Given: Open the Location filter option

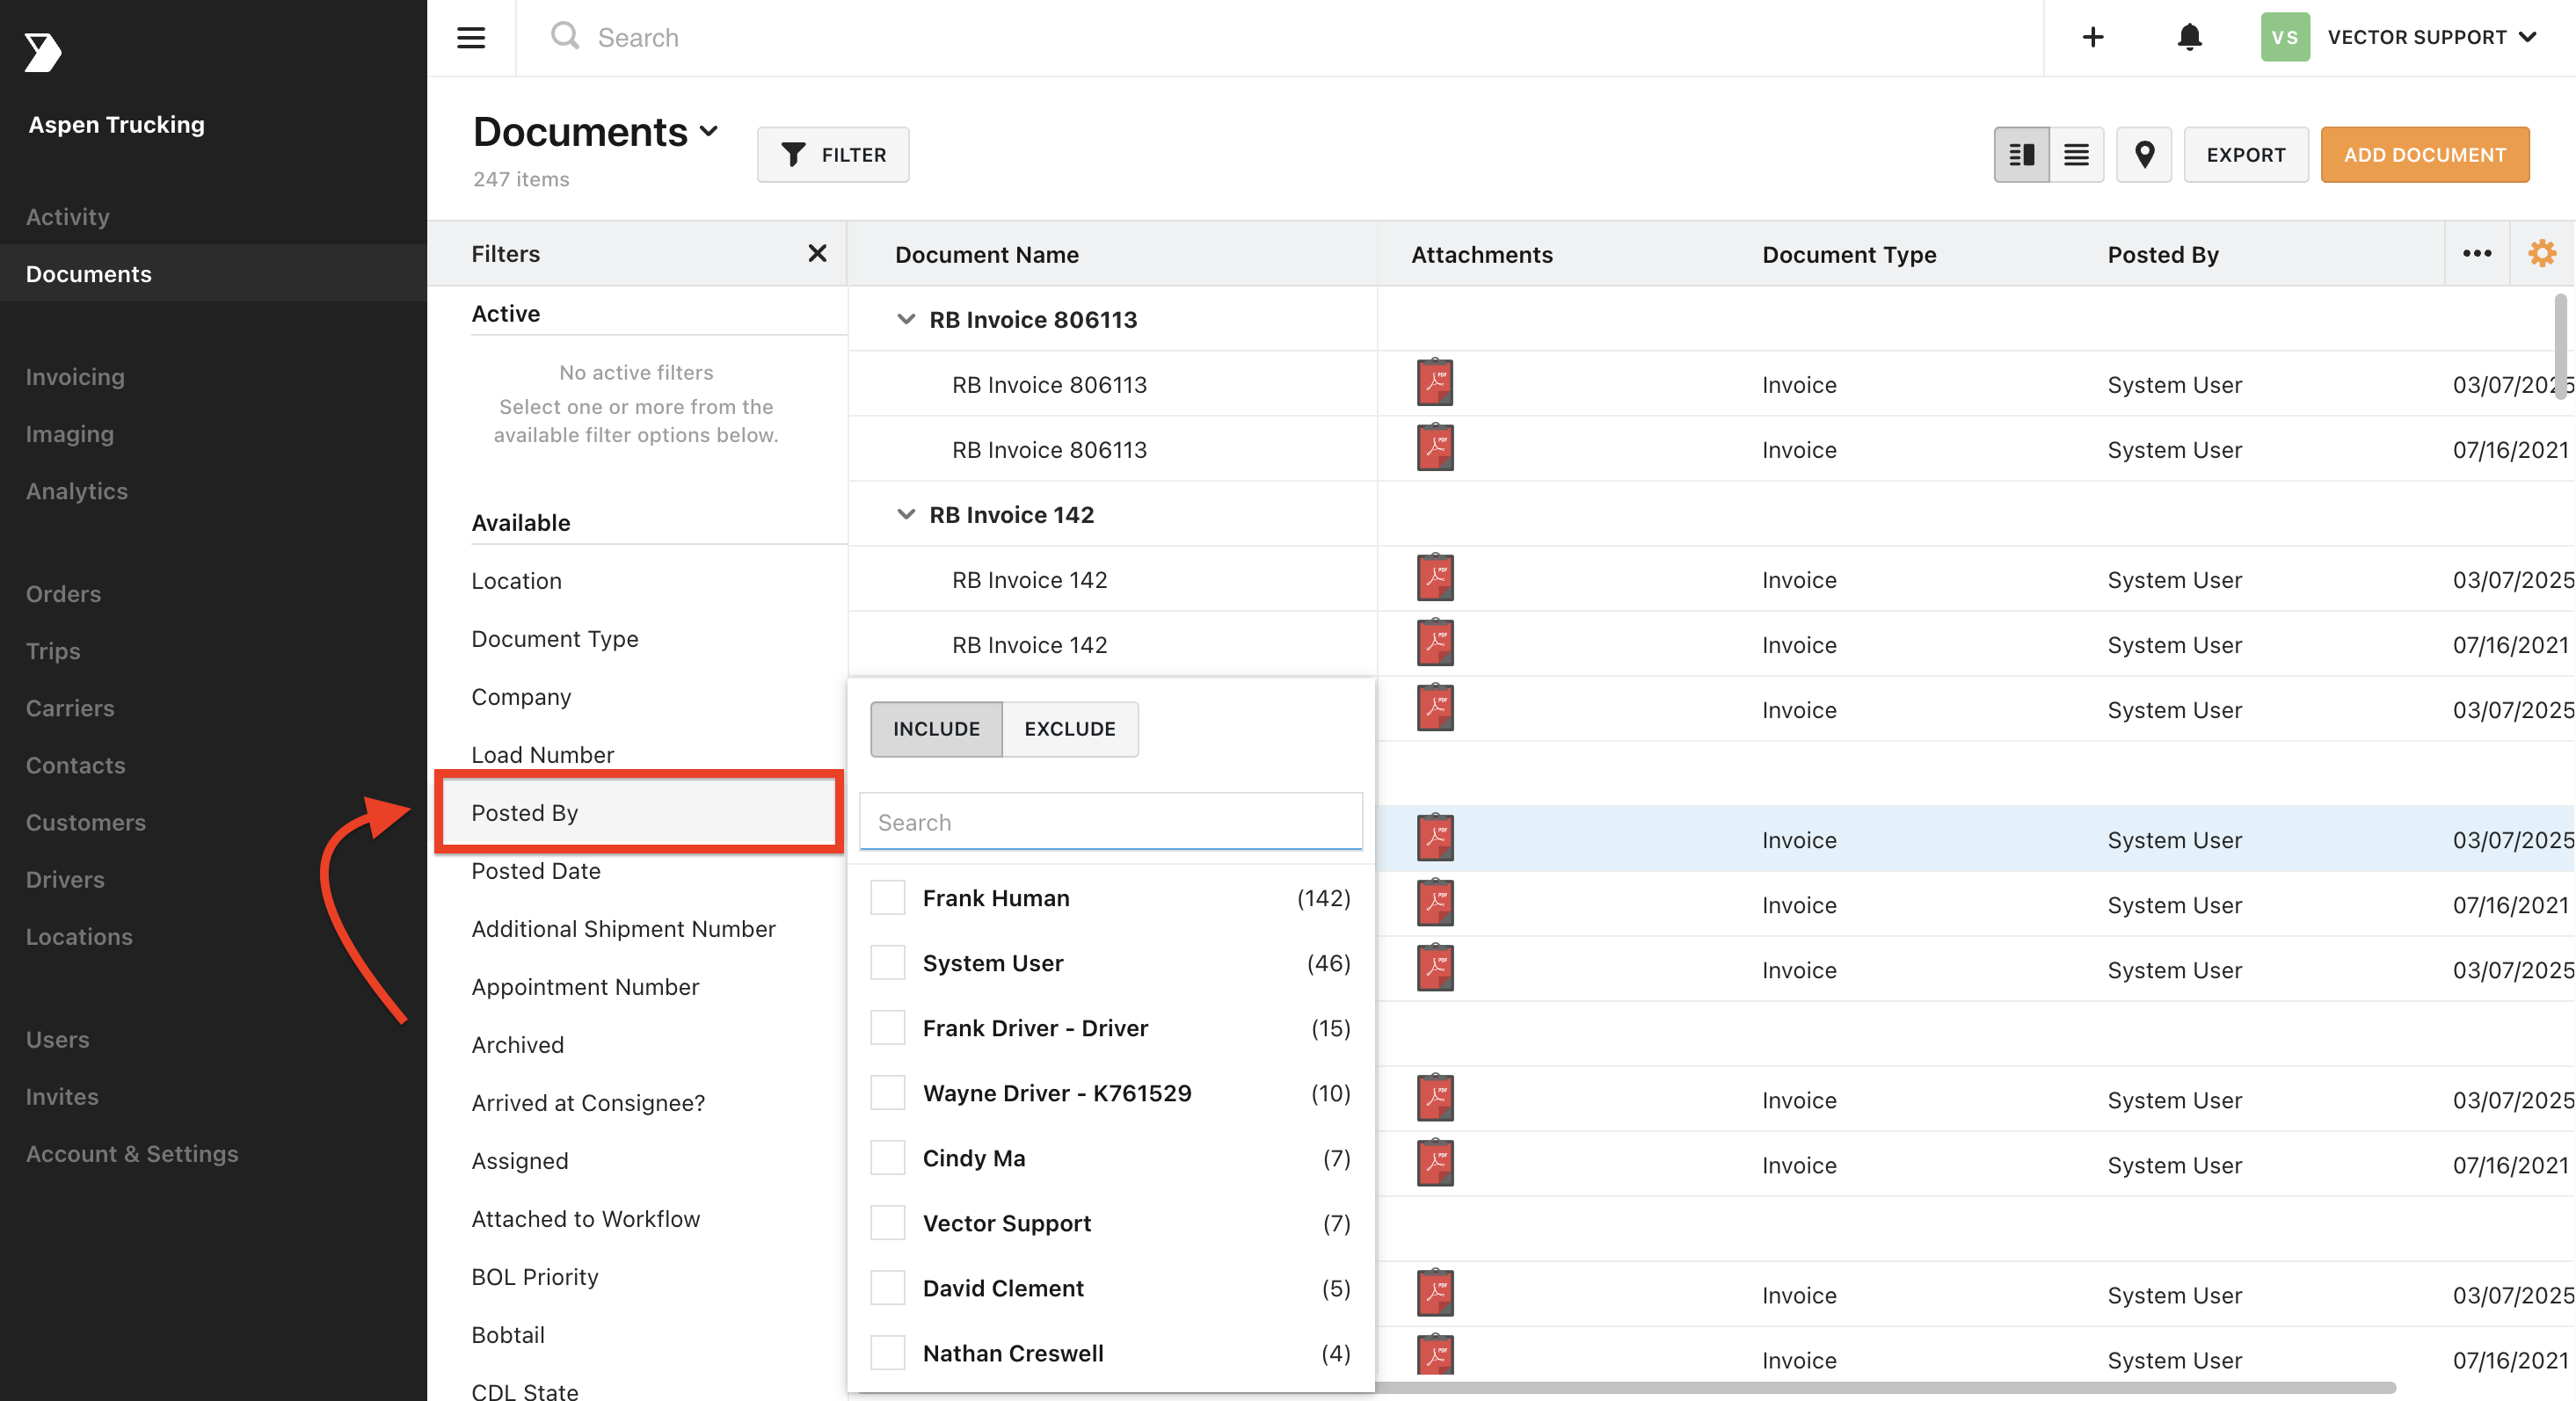Looking at the screenshot, I should [x=516, y=581].
